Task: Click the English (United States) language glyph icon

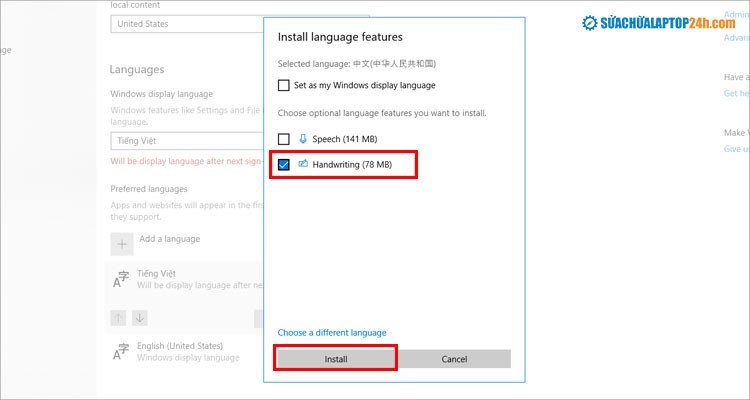Action: pyautogui.click(x=121, y=351)
